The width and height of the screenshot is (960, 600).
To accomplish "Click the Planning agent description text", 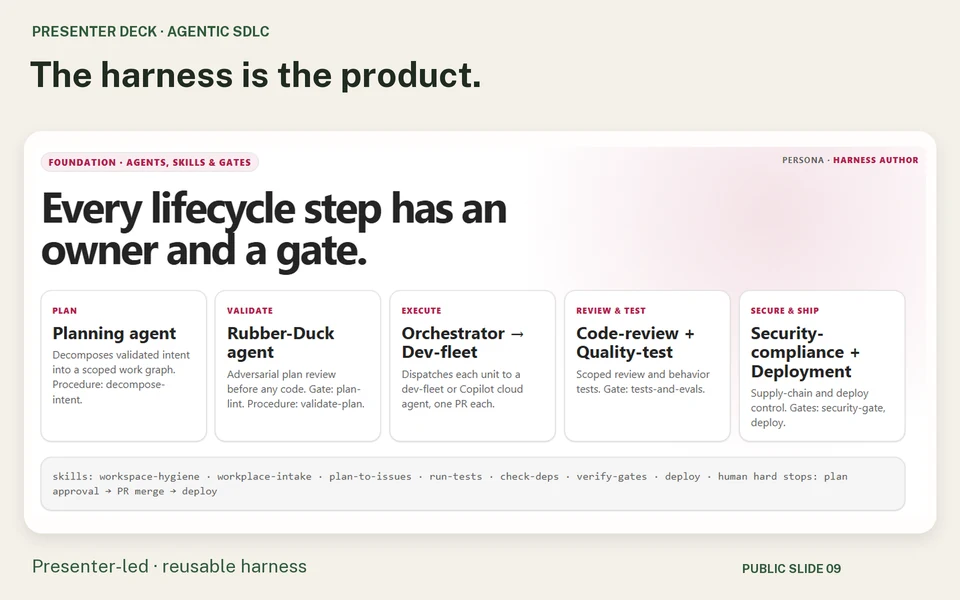I will click(x=121, y=377).
